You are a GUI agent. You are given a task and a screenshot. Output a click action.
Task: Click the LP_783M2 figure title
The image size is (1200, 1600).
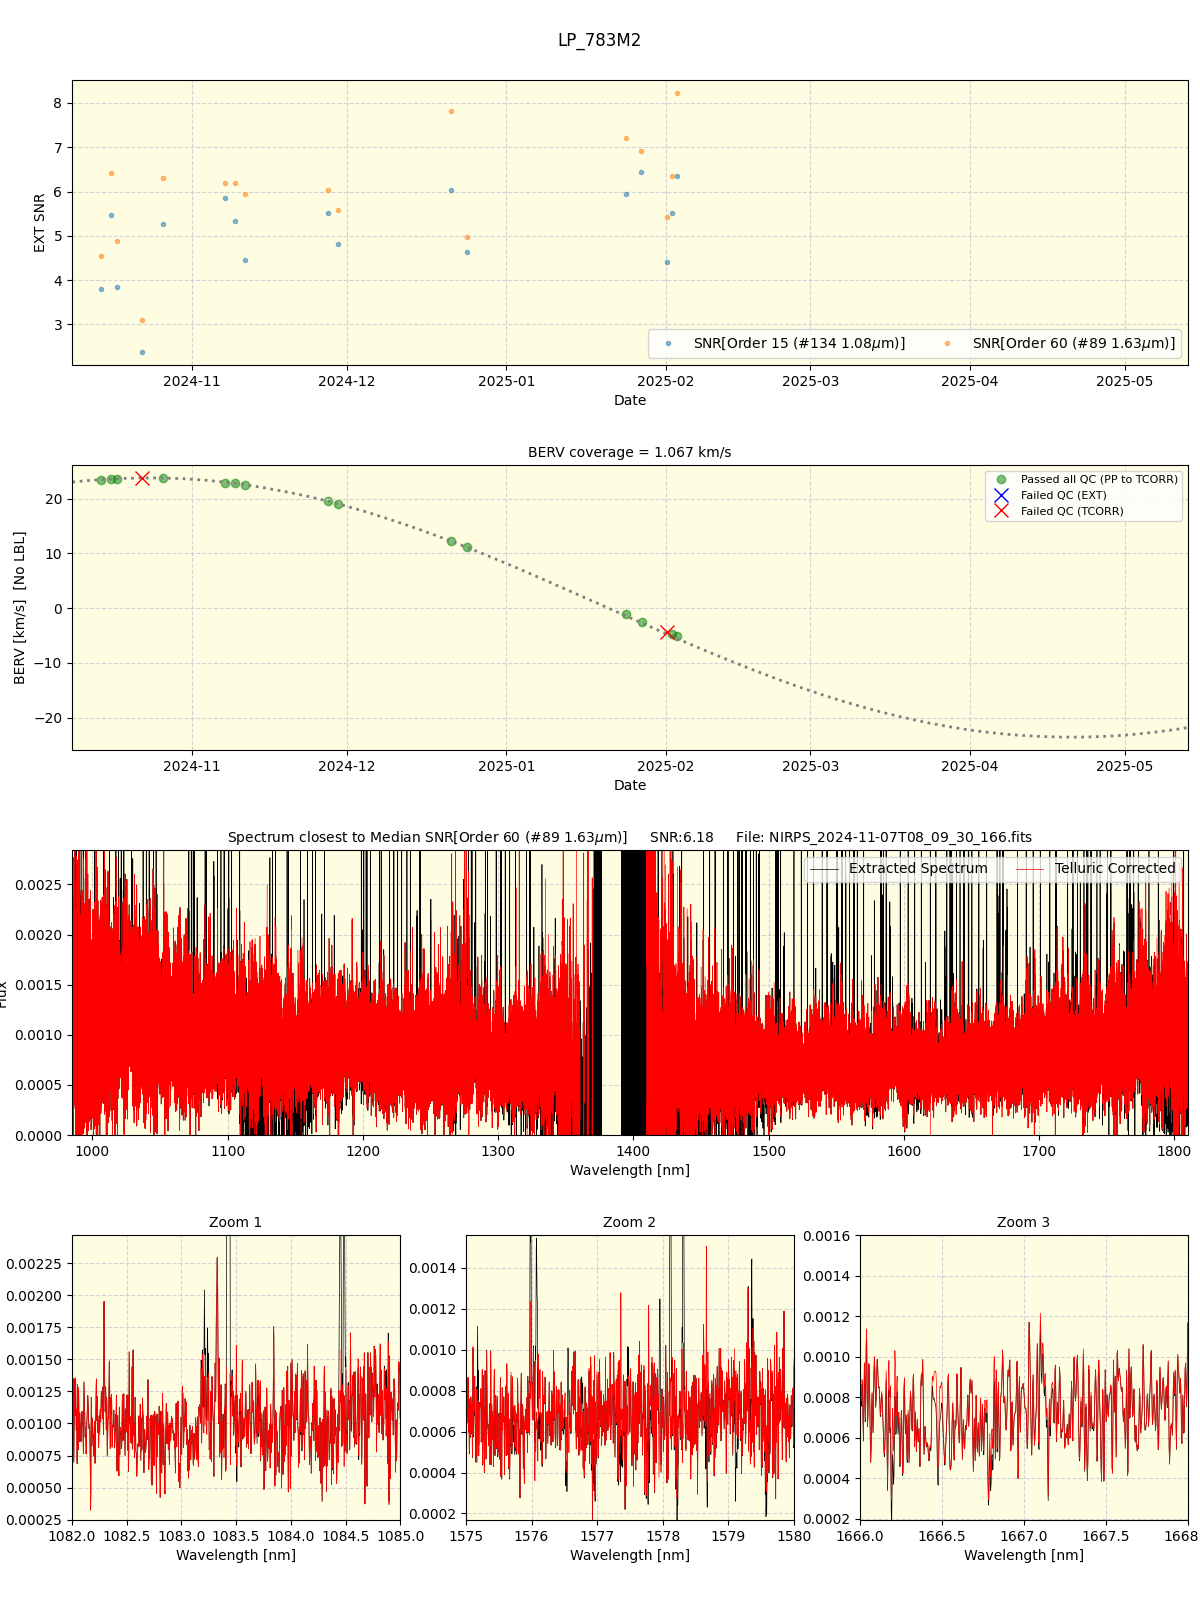click(x=599, y=41)
